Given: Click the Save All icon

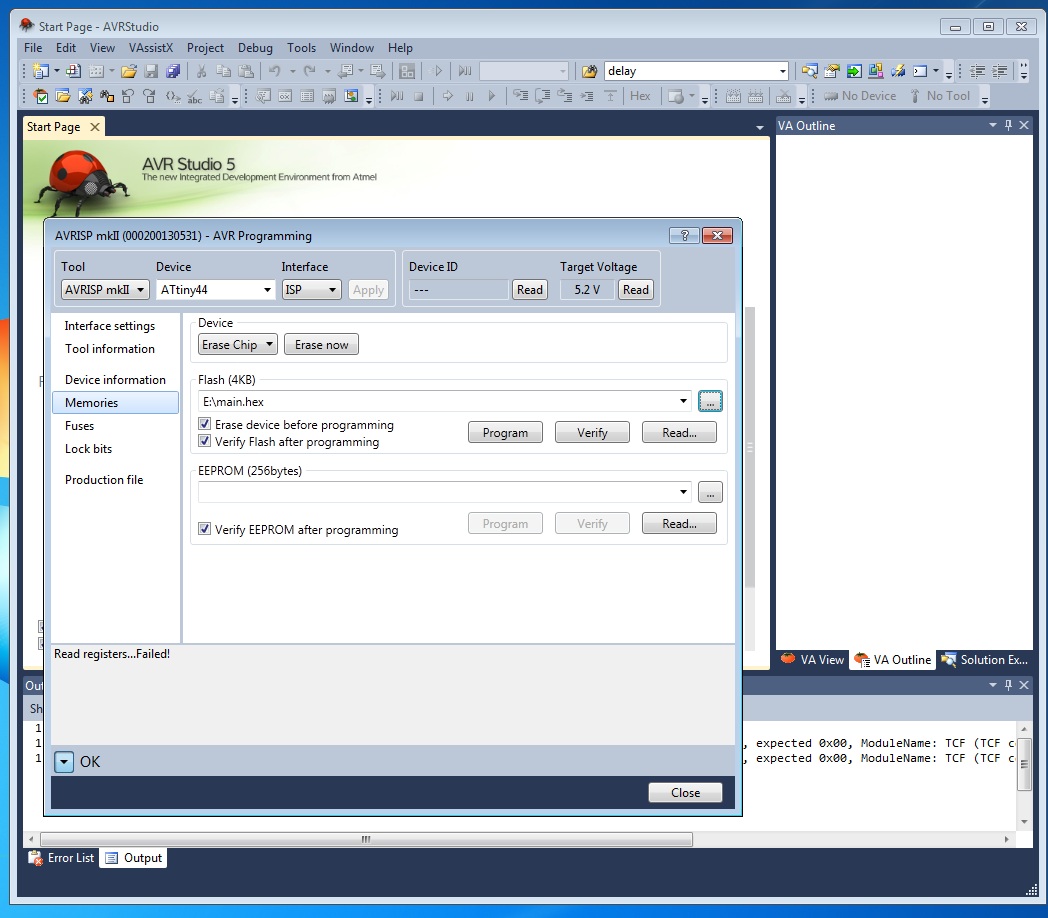Looking at the screenshot, I should 173,71.
